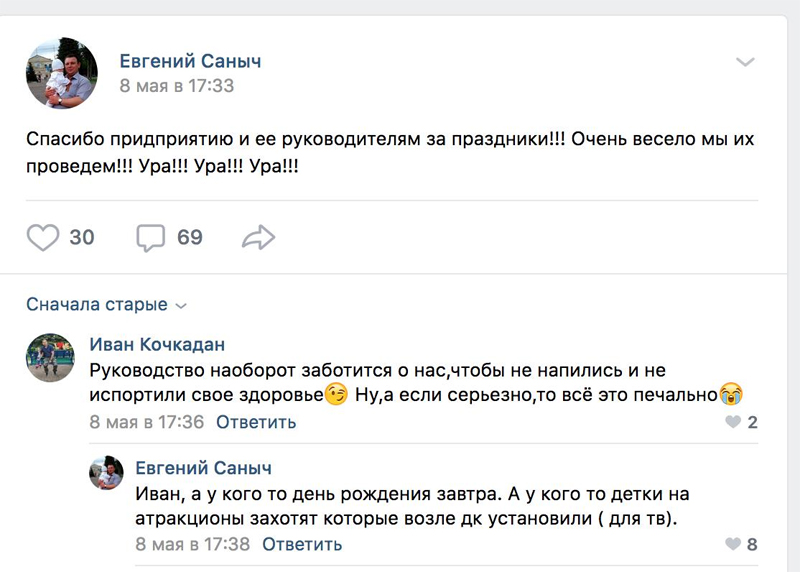This screenshot has height=572, width=800.
Task: Open post timestamp '8 мая в 17:33'
Action: coord(177,86)
